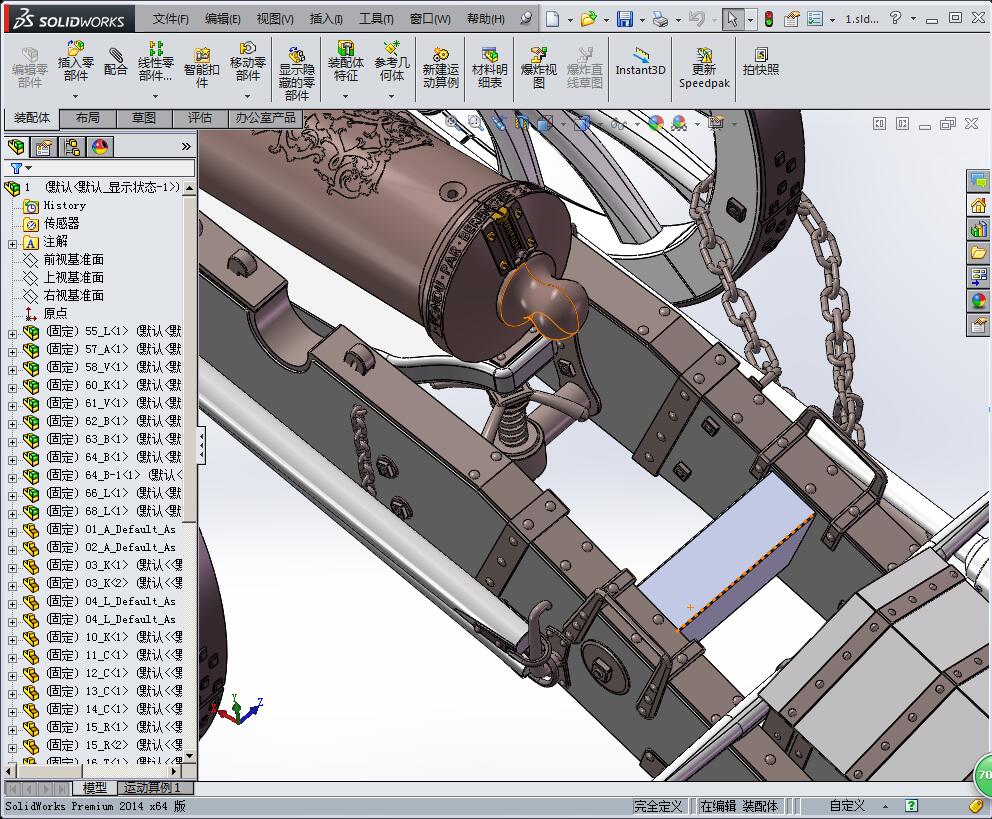Open the dropdown under Assembly Features (装配体特征)
This screenshot has height=819, width=992.
(346, 97)
